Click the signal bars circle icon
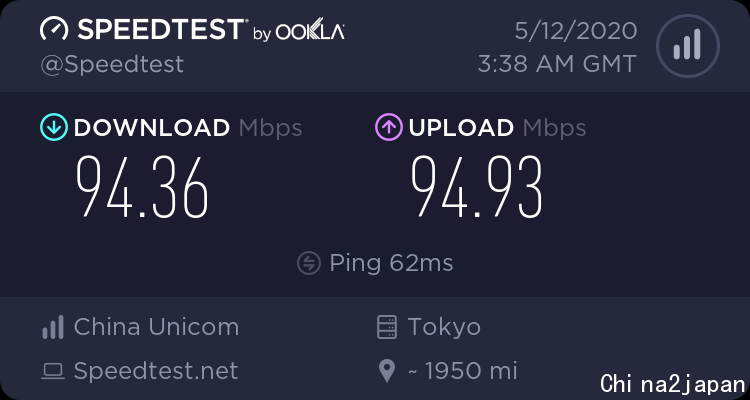 click(688, 46)
